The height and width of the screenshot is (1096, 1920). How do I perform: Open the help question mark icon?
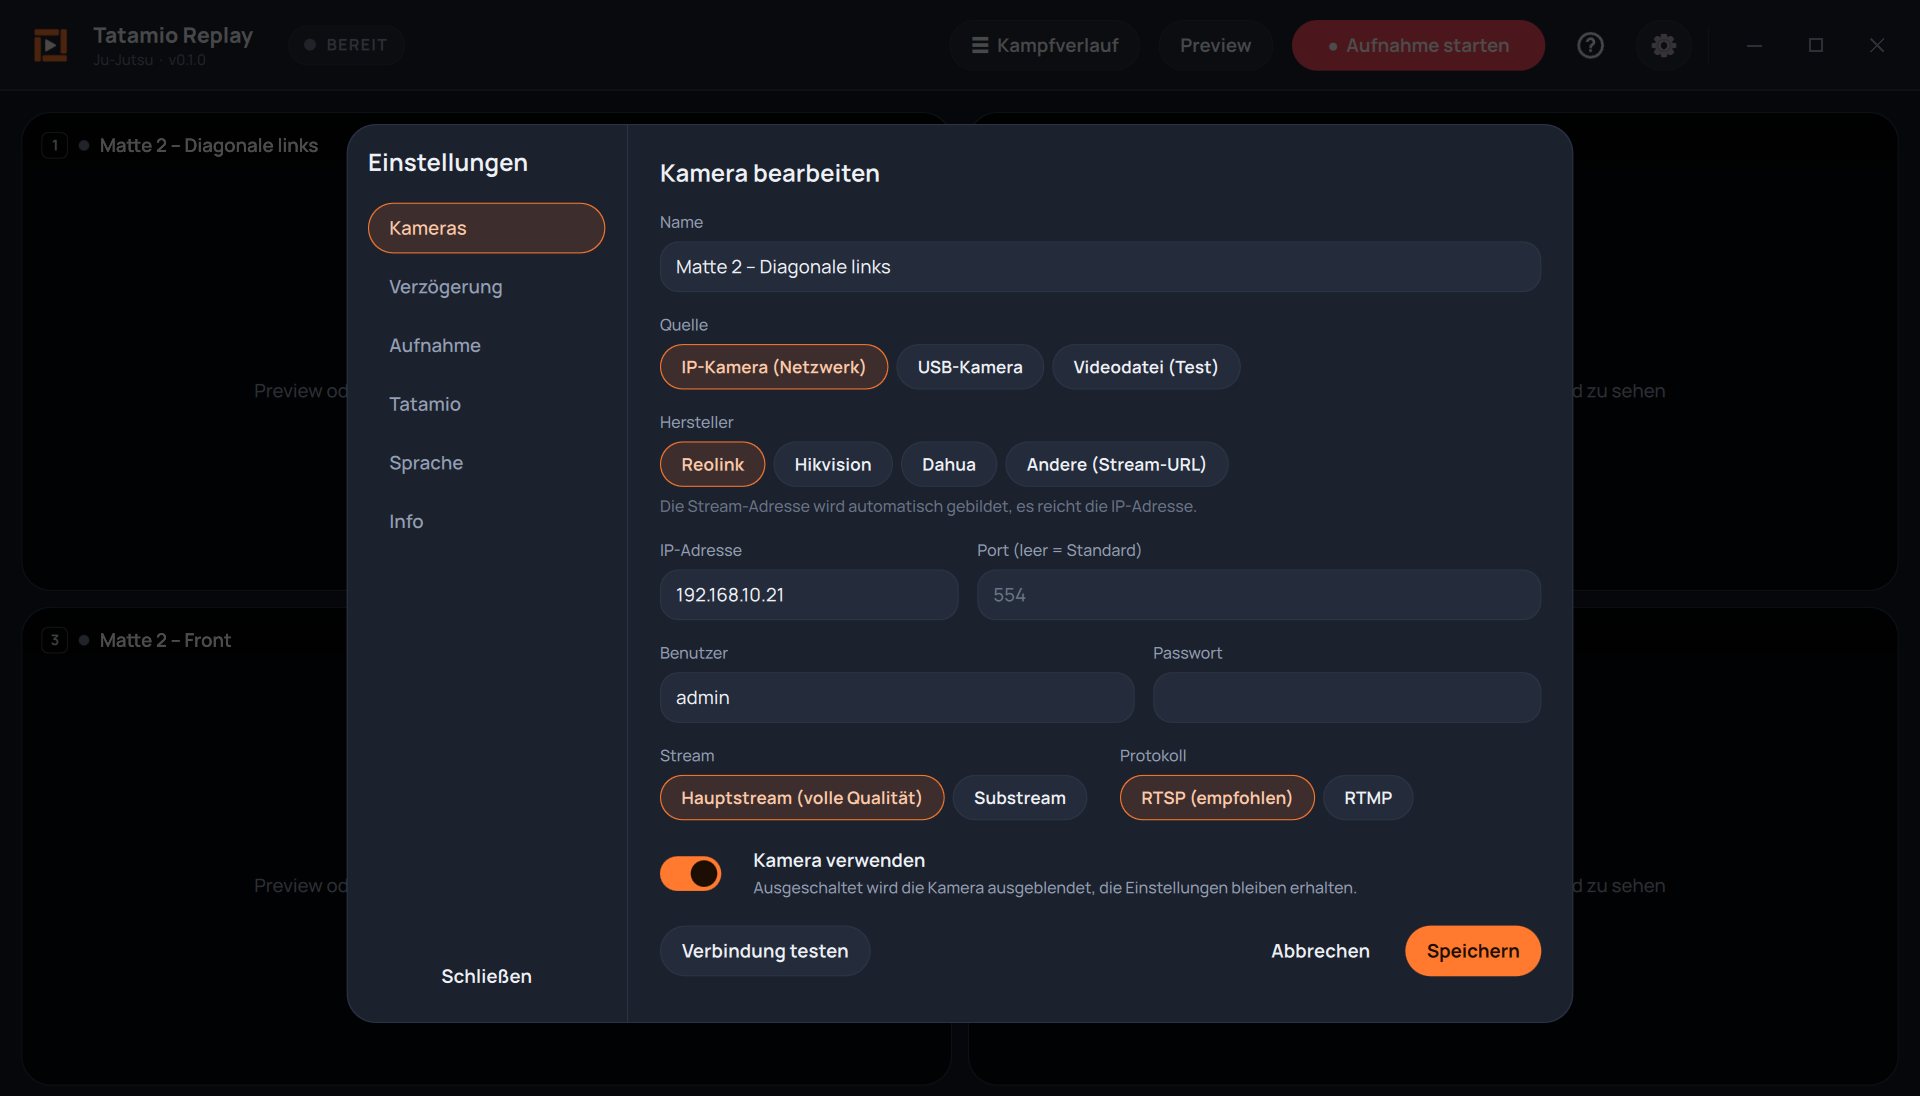pos(1590,45)
